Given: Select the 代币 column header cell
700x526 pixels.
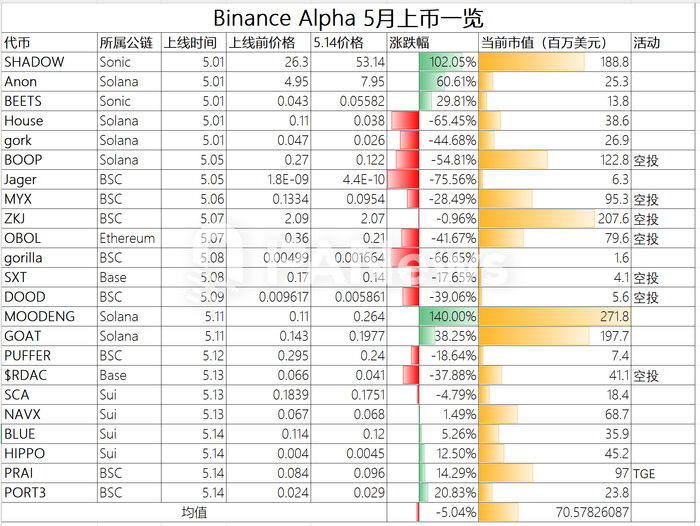Looking at the screenshot, I should click(48, 43).
